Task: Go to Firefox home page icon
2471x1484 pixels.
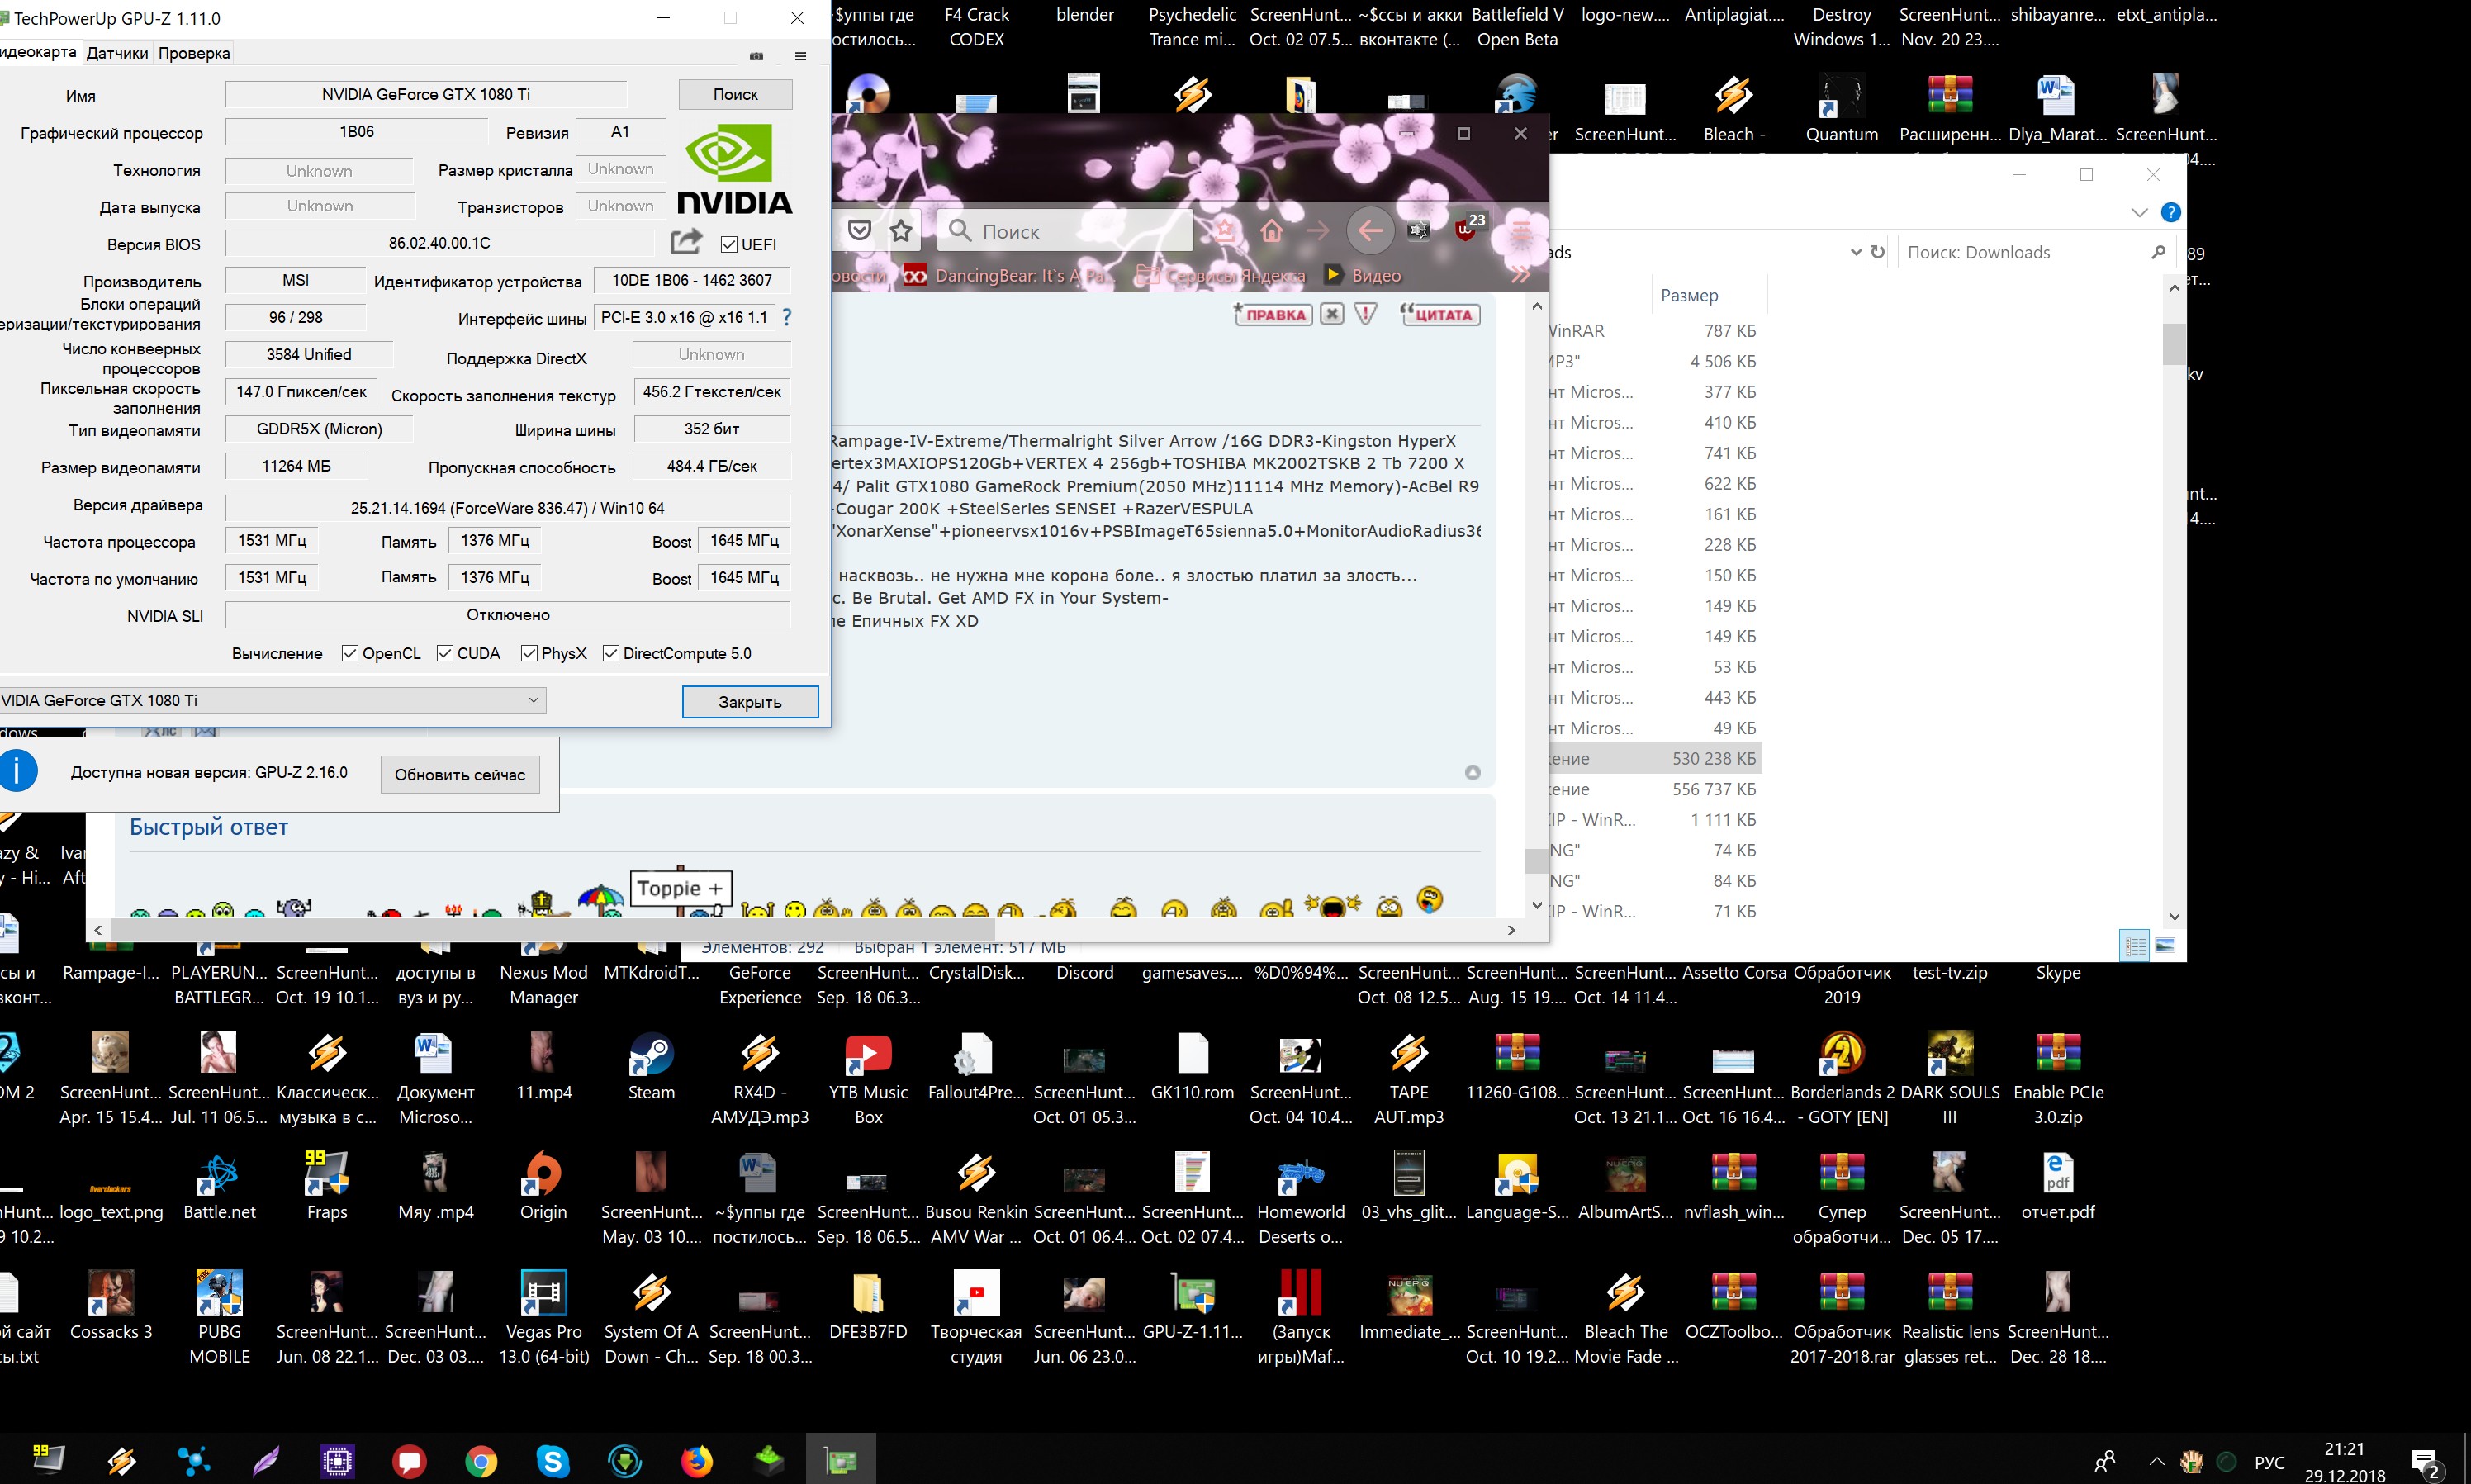Action: coord(1271,231)
